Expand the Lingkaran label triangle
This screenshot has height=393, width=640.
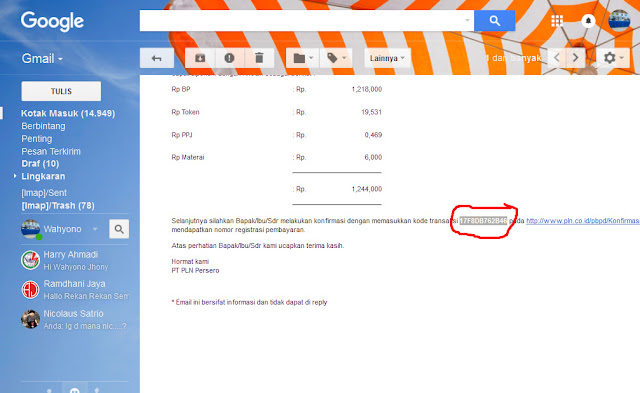(x=15, y=176)
